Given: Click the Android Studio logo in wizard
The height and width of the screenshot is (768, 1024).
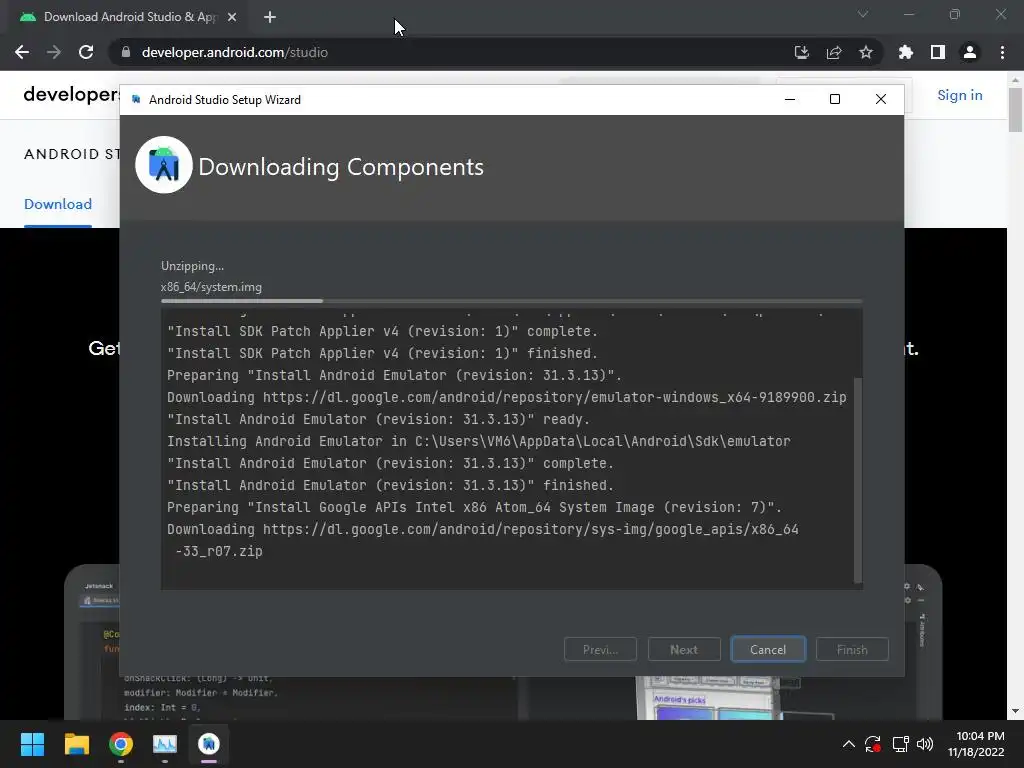Looking at the screenshot, I should [x=164, y=165].
